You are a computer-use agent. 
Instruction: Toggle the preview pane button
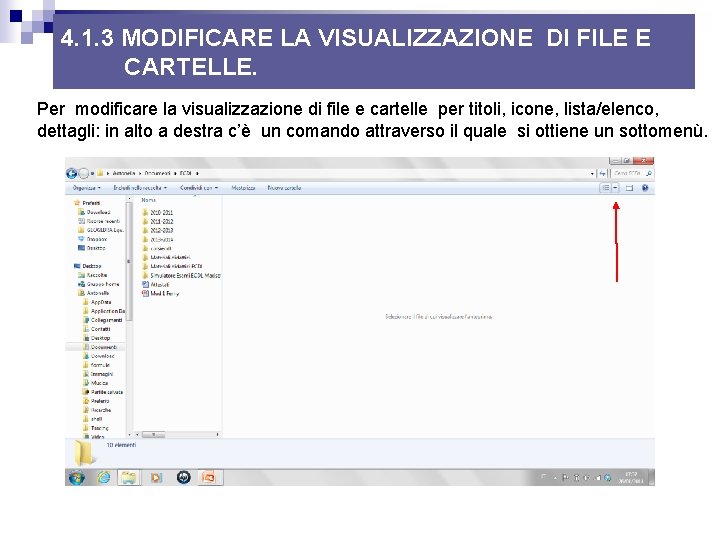click(x=629, y=188)
